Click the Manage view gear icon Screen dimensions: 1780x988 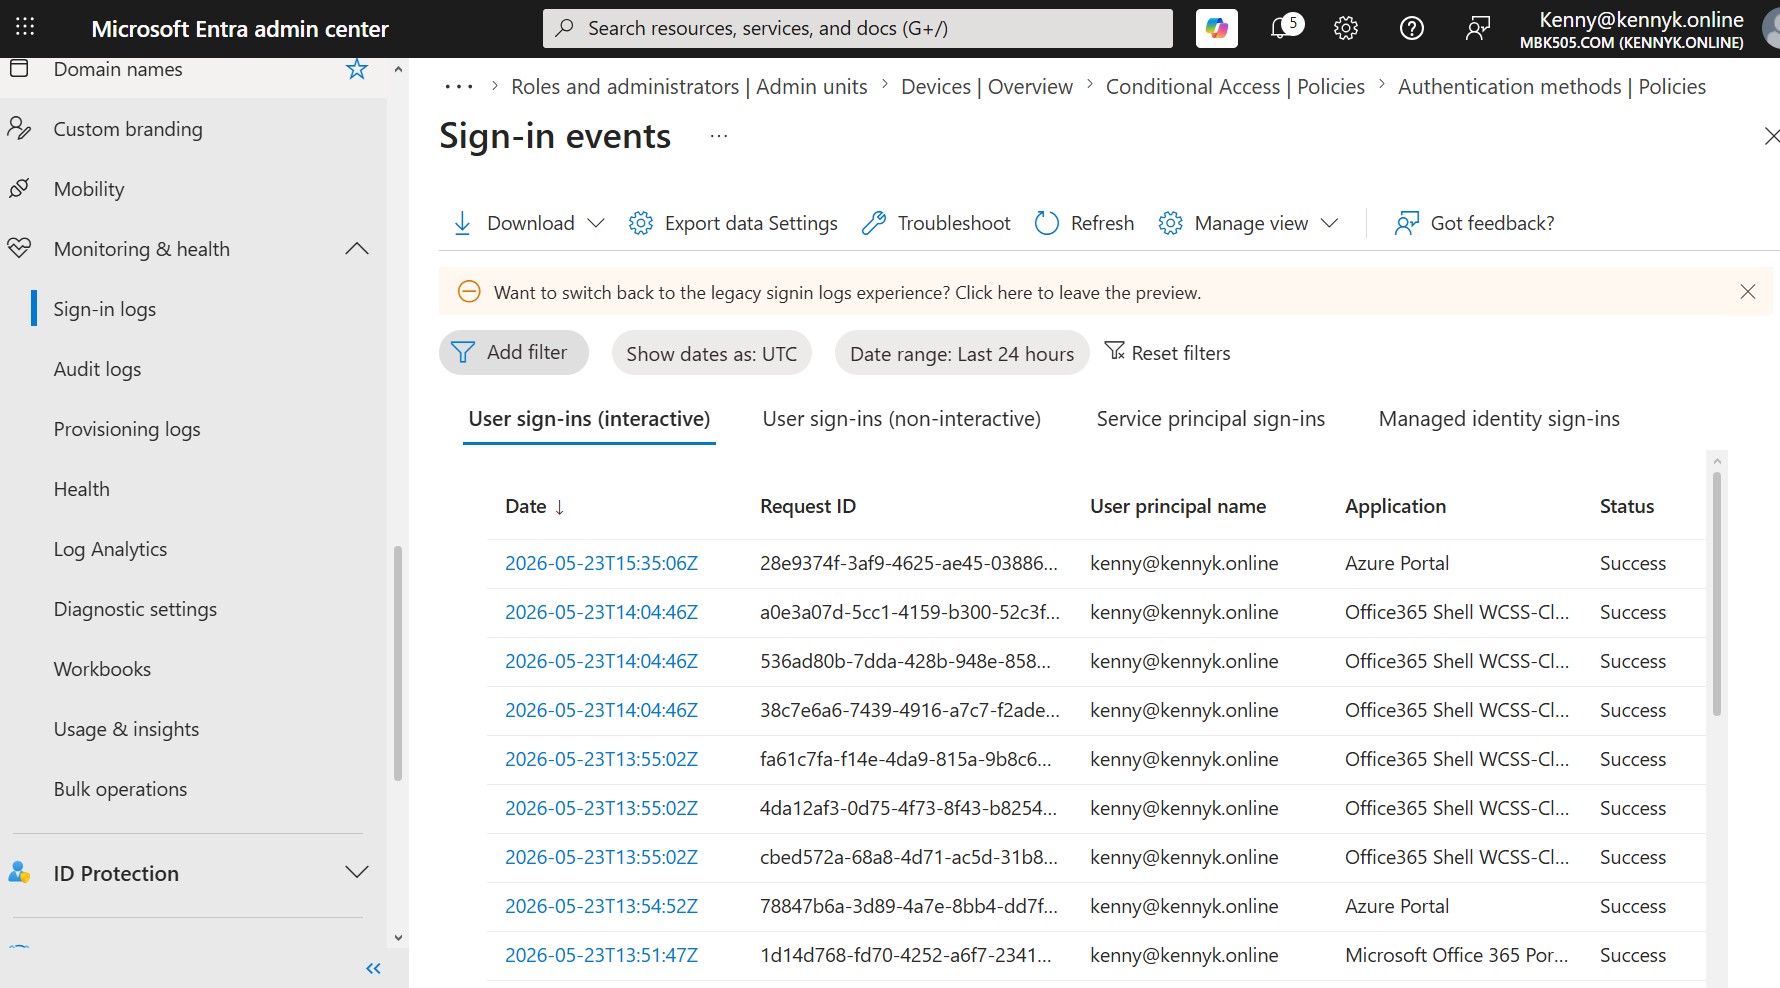pos(1170,223)
